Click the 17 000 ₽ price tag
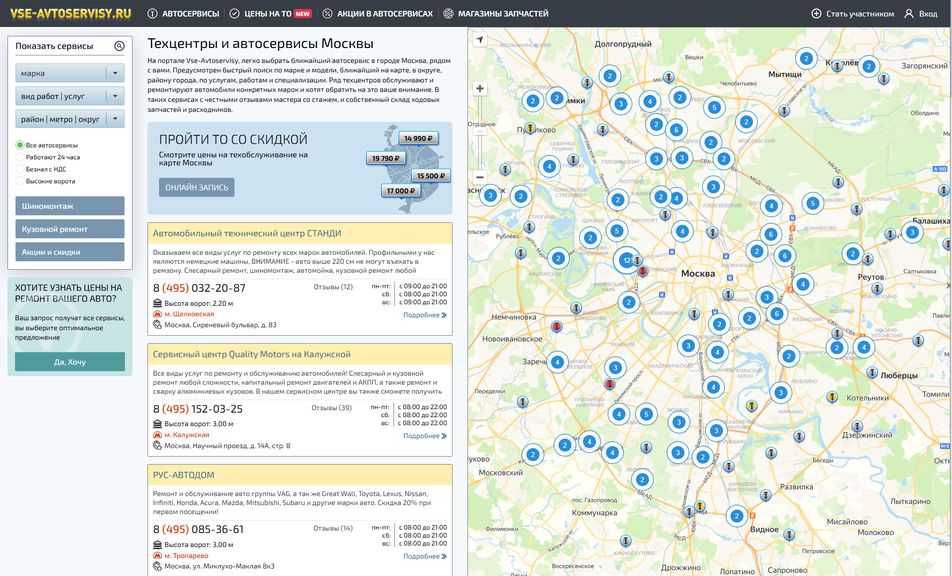Screen dimensions: 952x576 click(401, 191)
